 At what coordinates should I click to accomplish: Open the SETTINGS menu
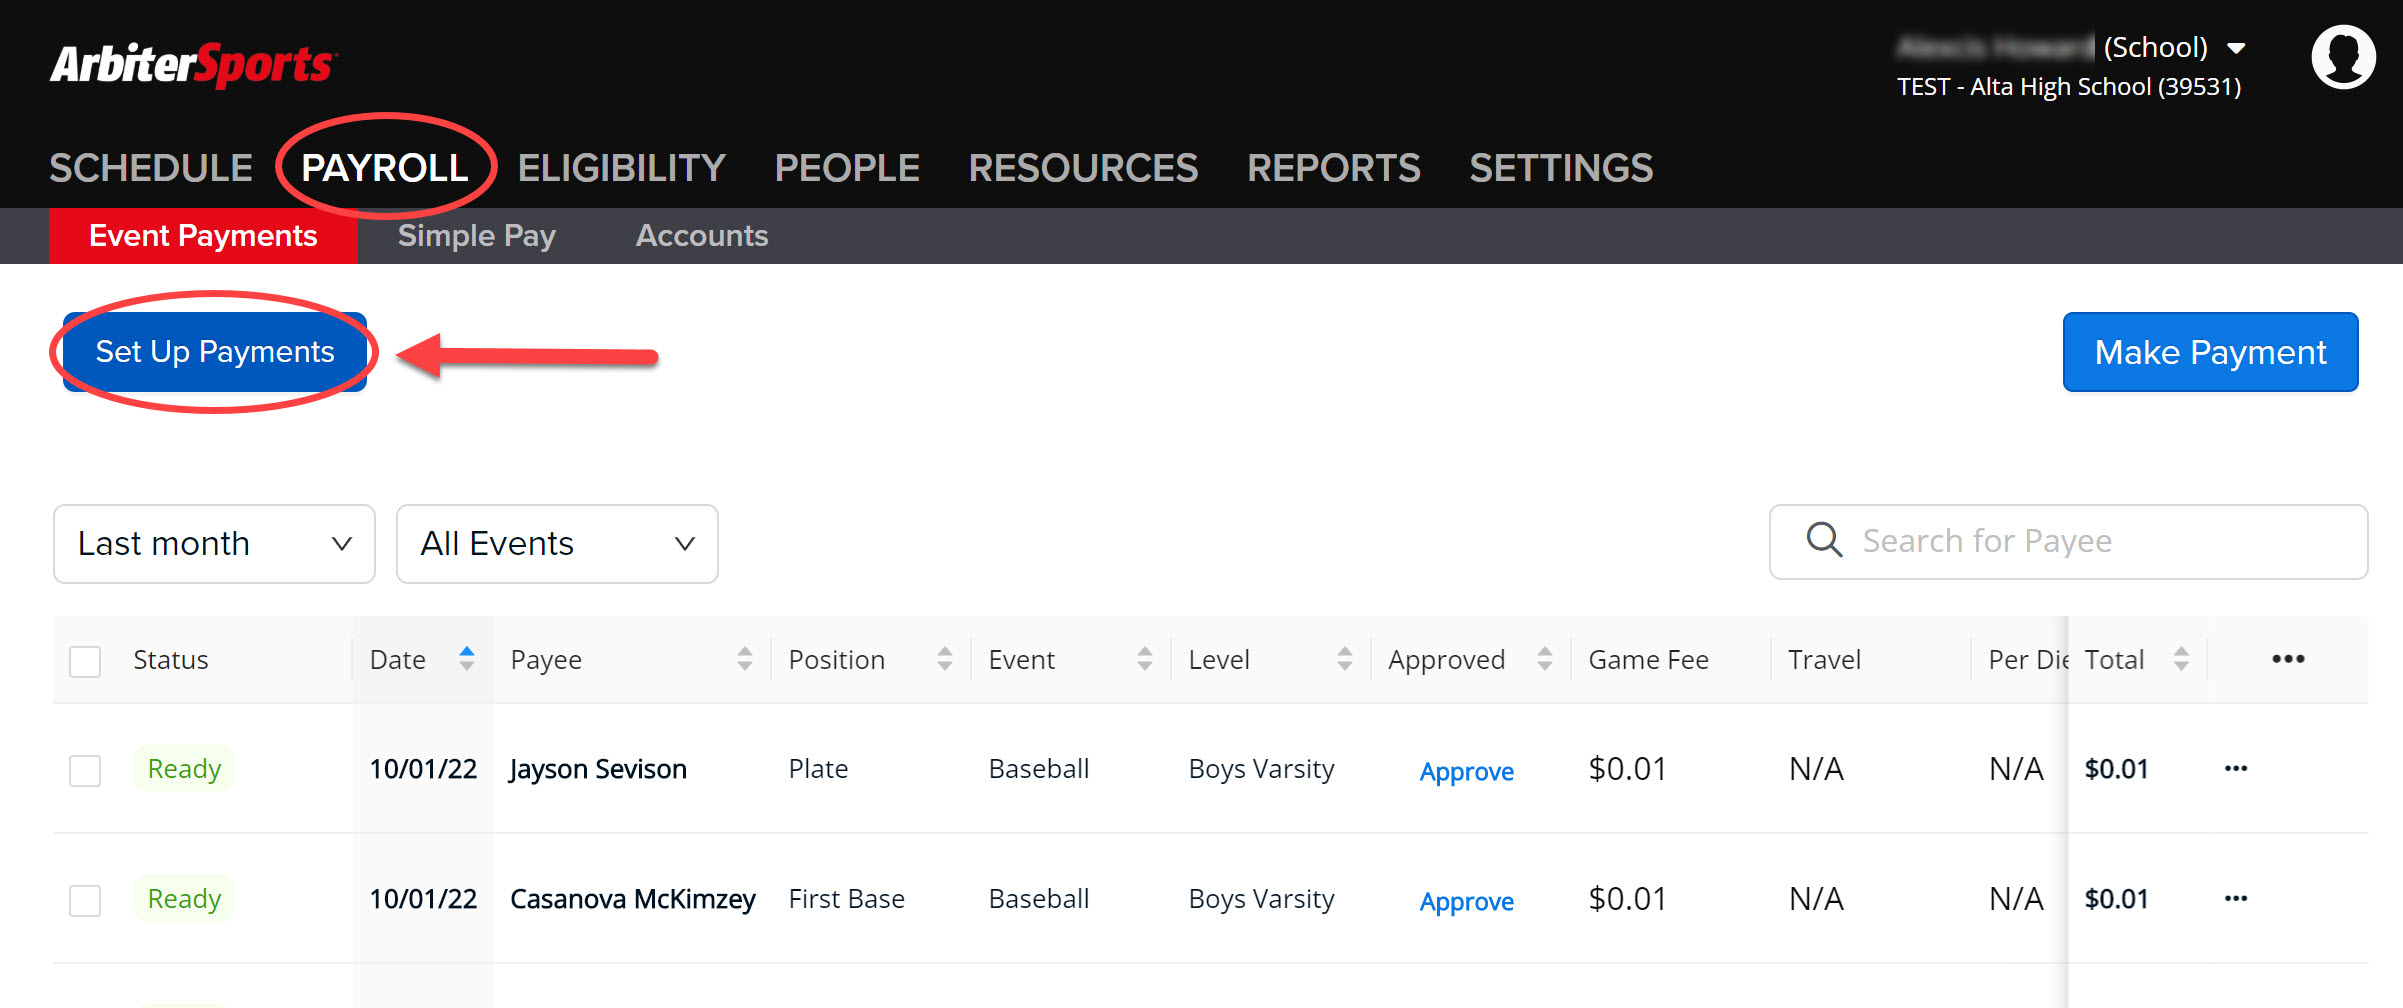point(1561,168)
